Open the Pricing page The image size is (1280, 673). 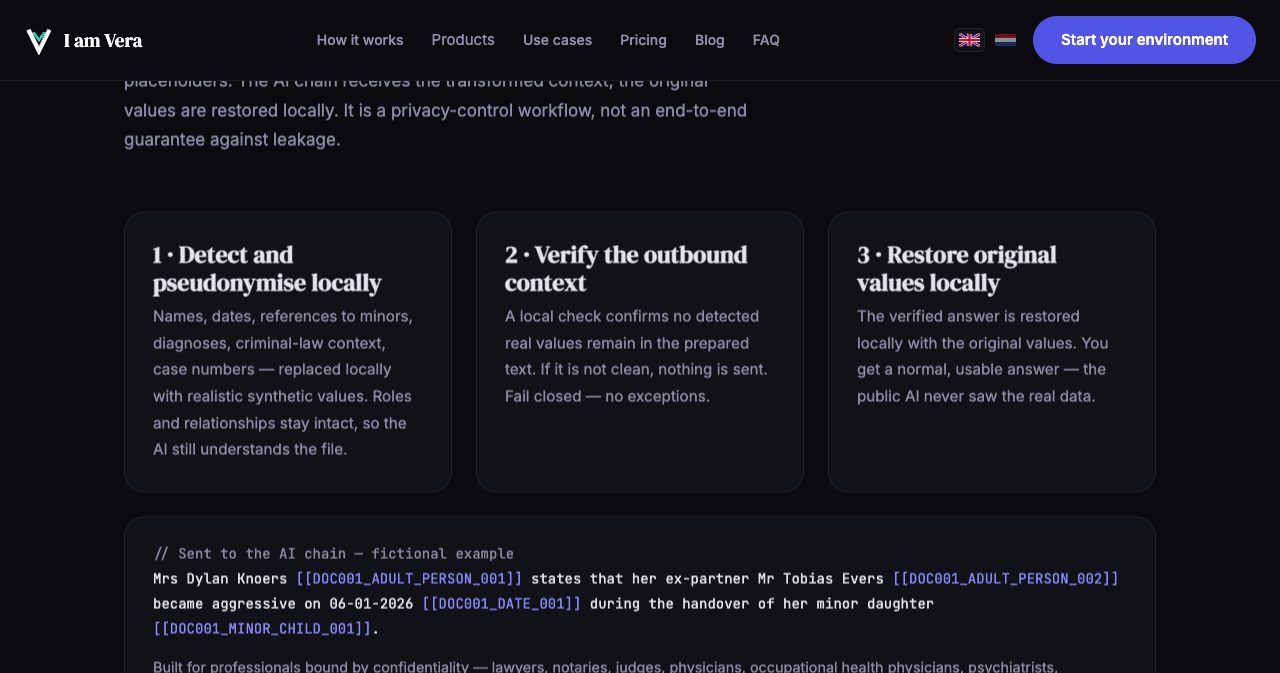[643, 40]
